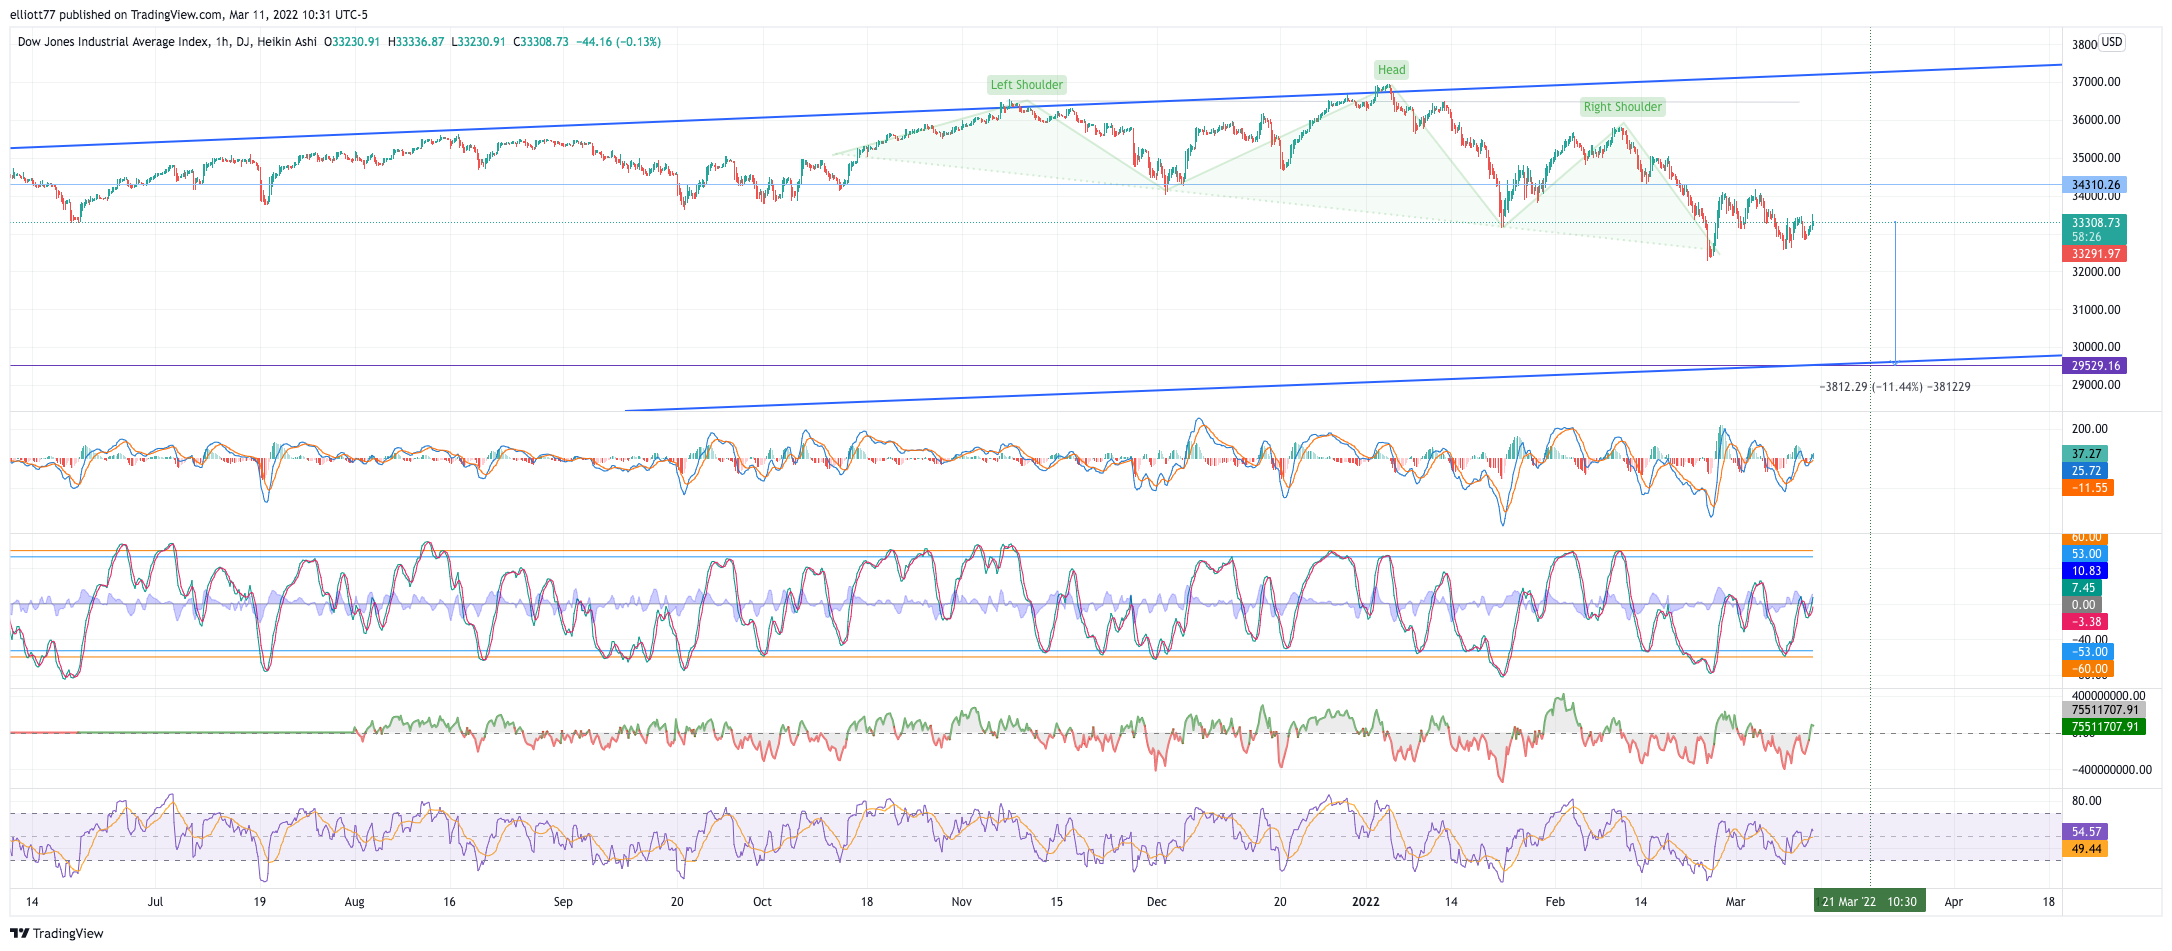Click the measurement text −3812.29 (−11.44%)
This screenshot has height=951, width=2172.
click(1871, 387)
